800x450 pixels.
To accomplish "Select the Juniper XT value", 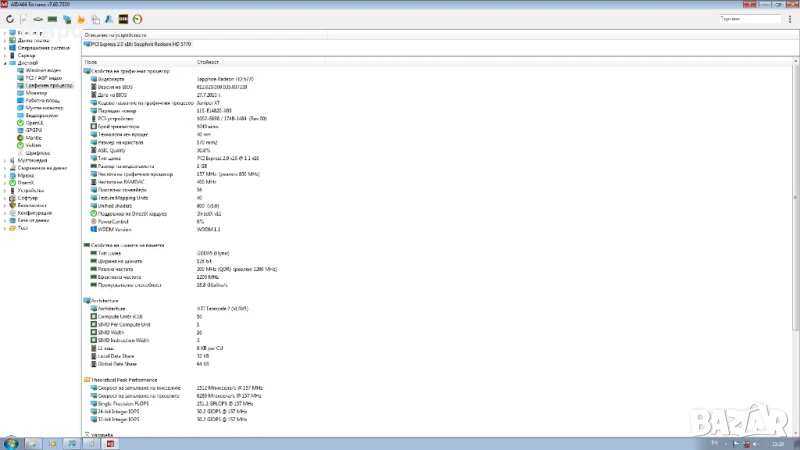I will pos(208,103).
